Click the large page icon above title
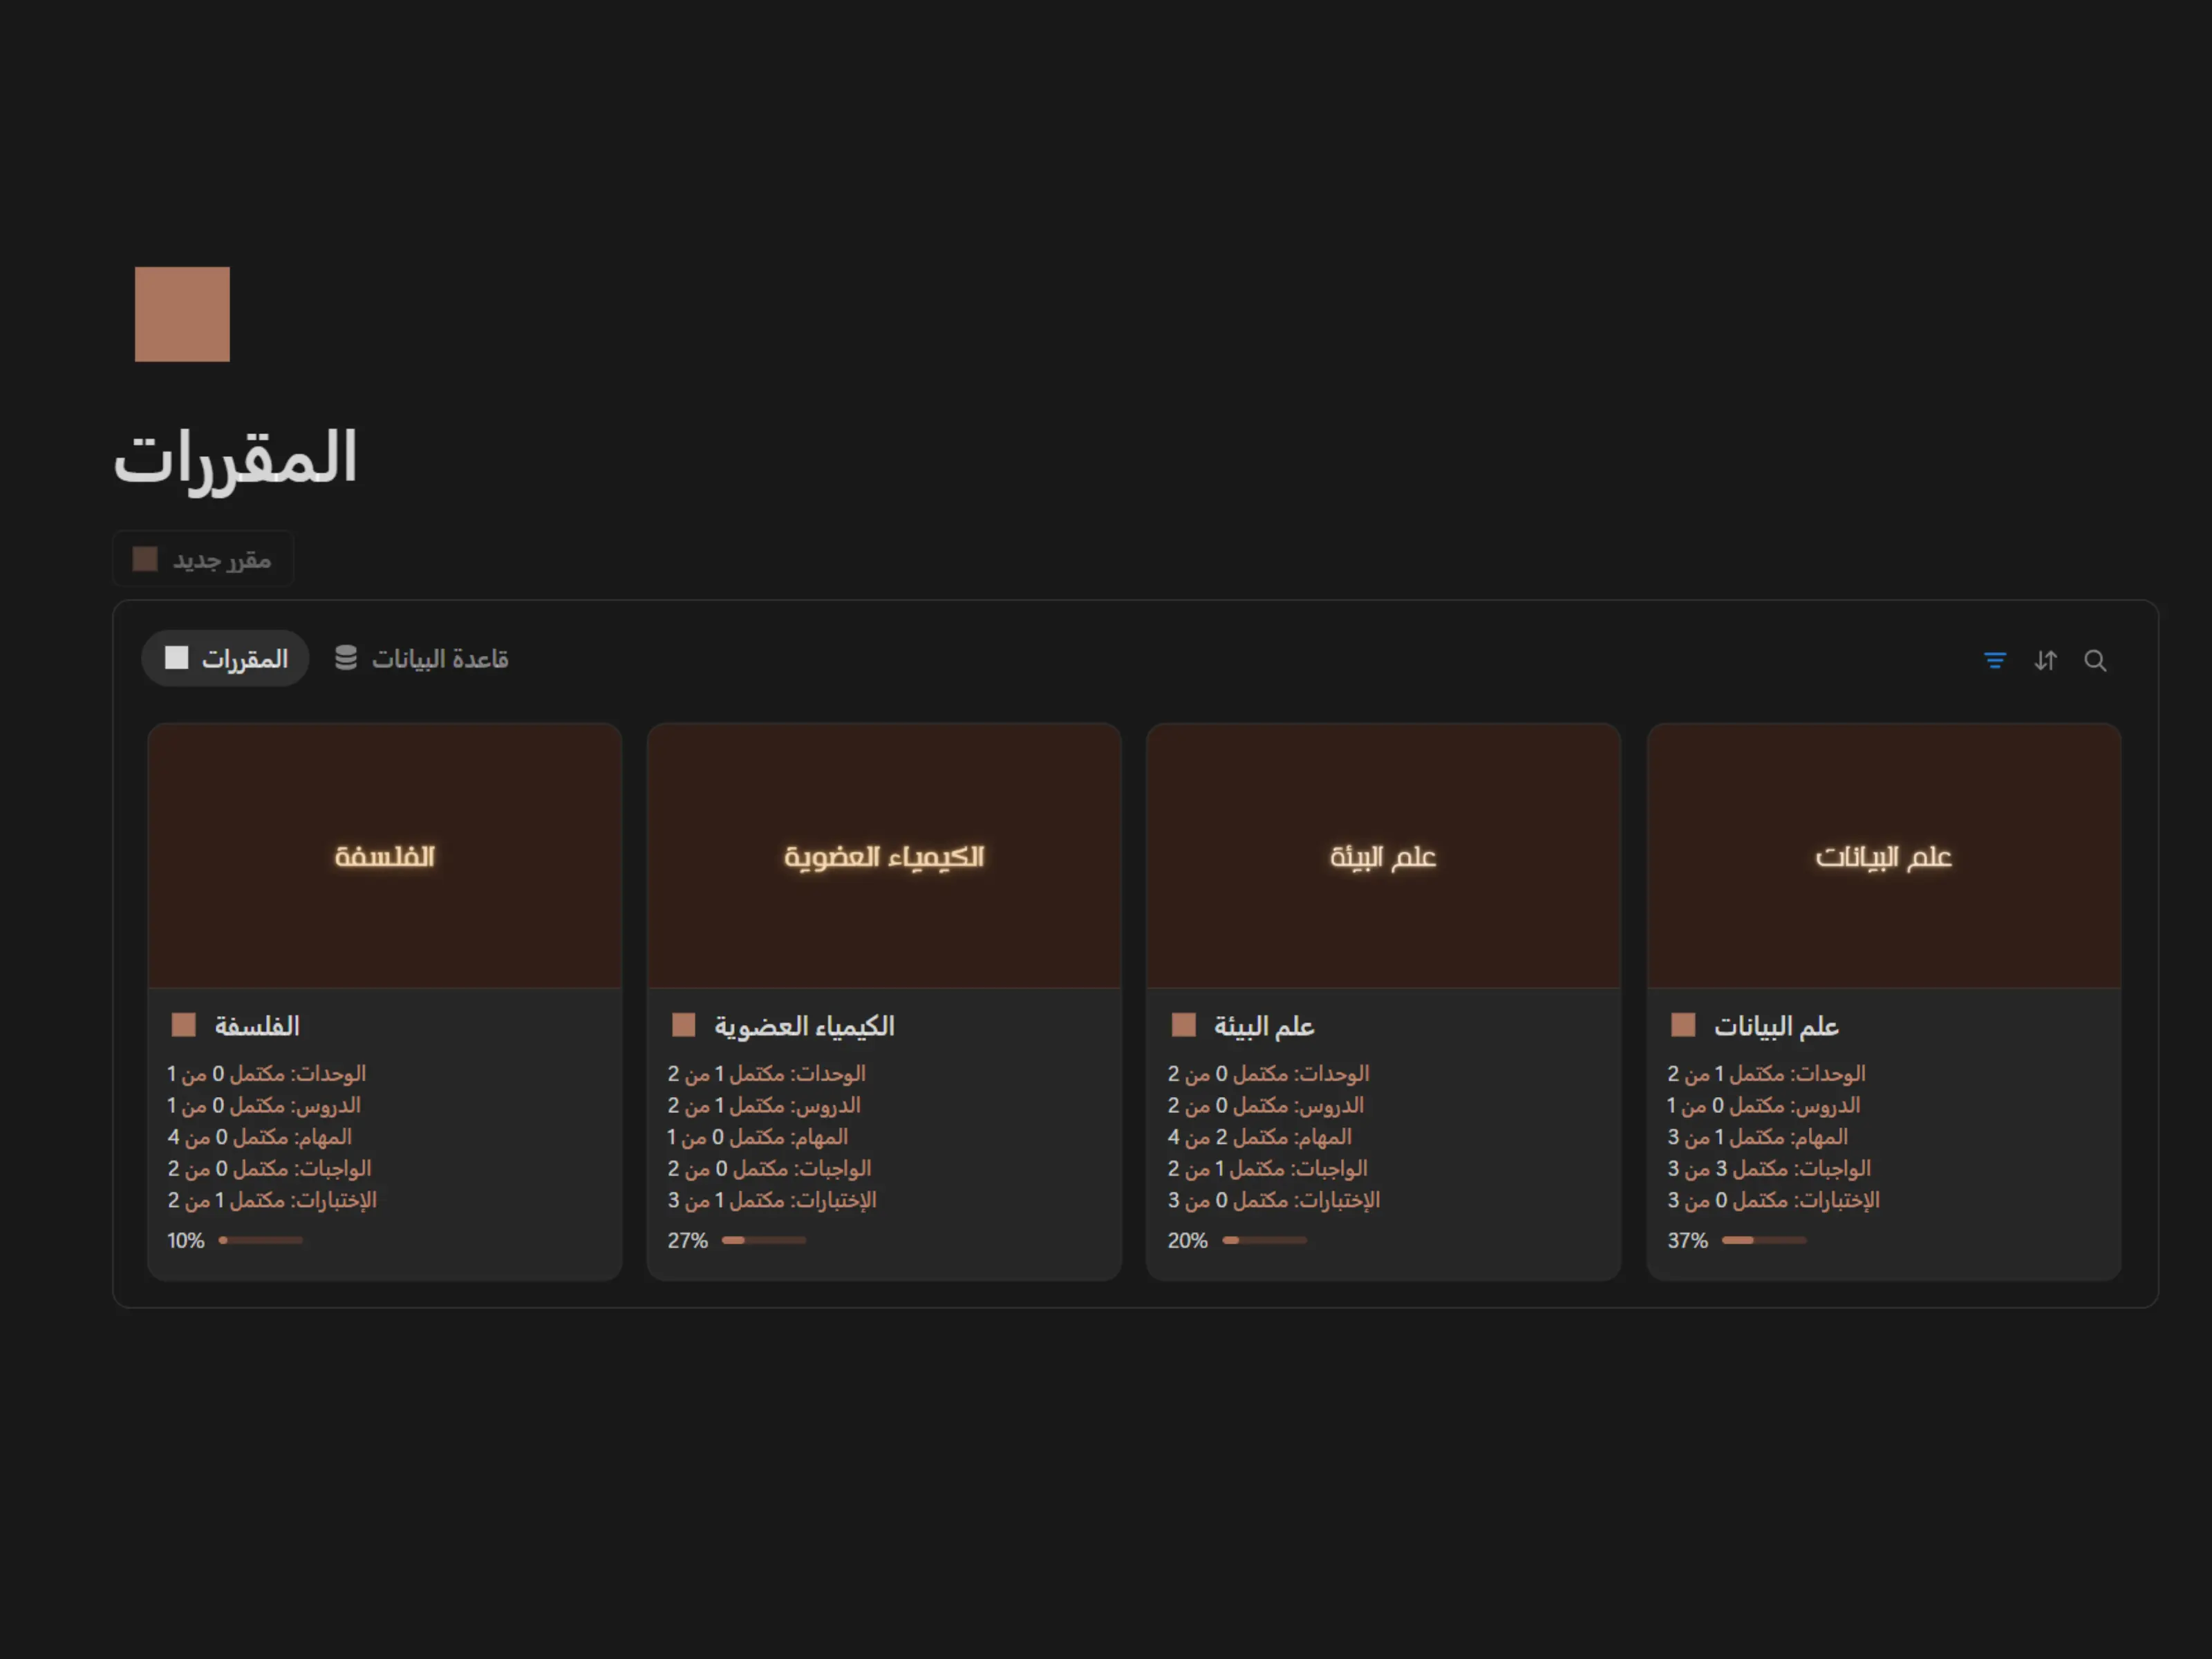 coord(182,314)
